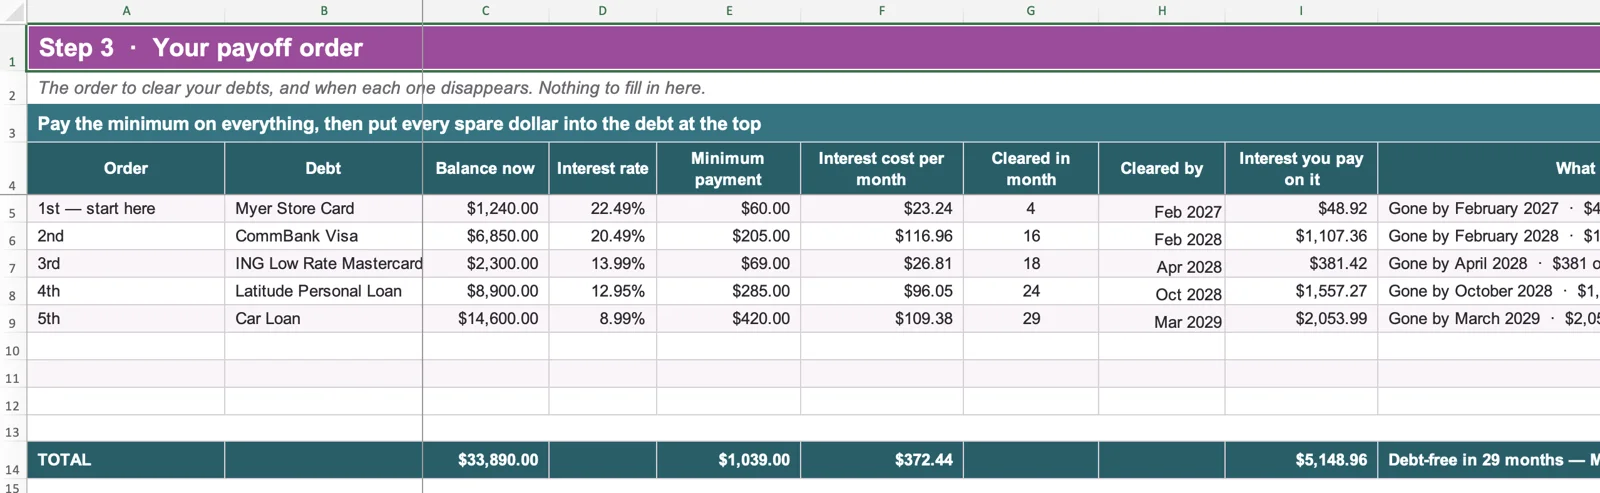The width and height of the screenshot is (1600, 493).
Task: Click the 'Cleared in month' heading
Action: tap(1031, 168)
